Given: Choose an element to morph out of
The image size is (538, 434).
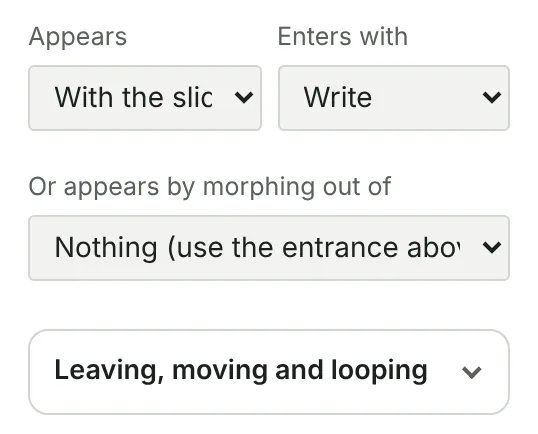Looking at the screenshot, I should (x=269, y=248).
